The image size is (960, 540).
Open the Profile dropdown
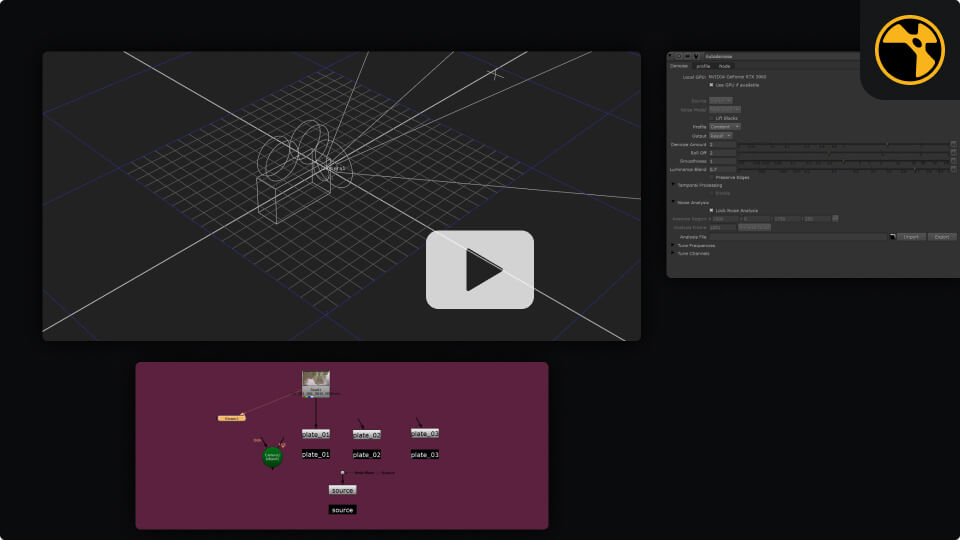tap(724, 127)
